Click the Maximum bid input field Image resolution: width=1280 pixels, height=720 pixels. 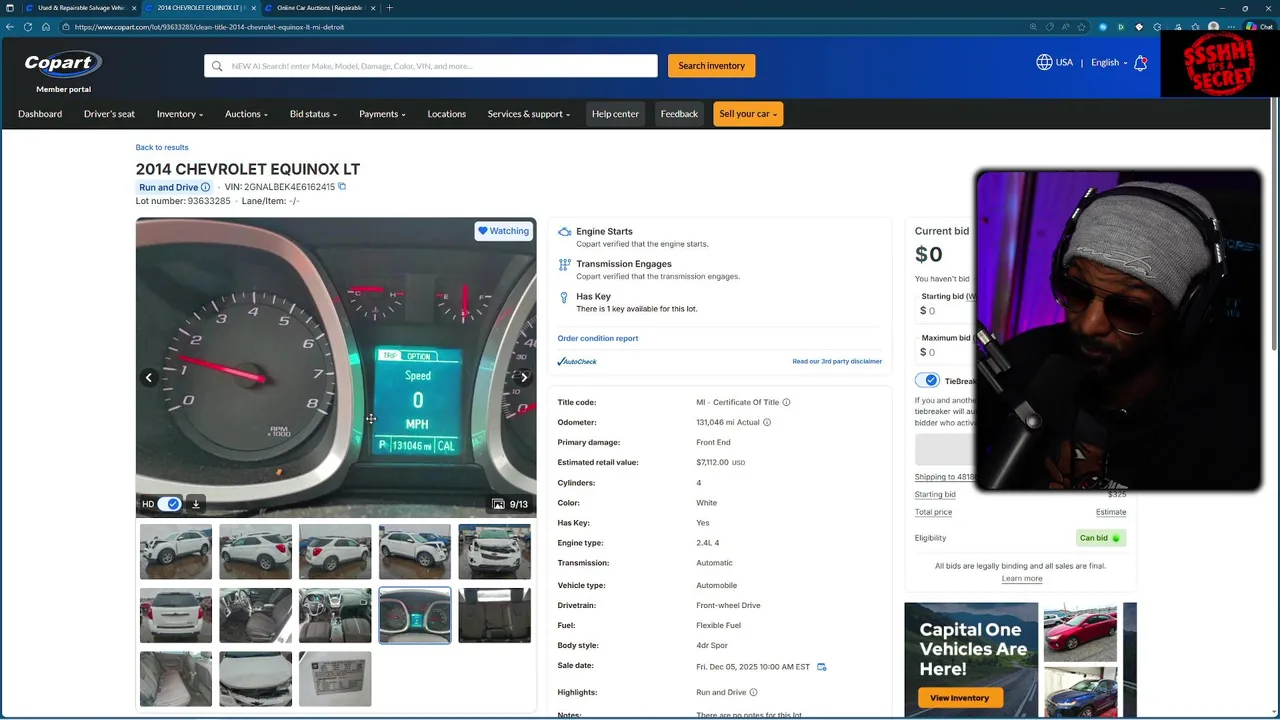pyautogui.click(x=945, y=352)
